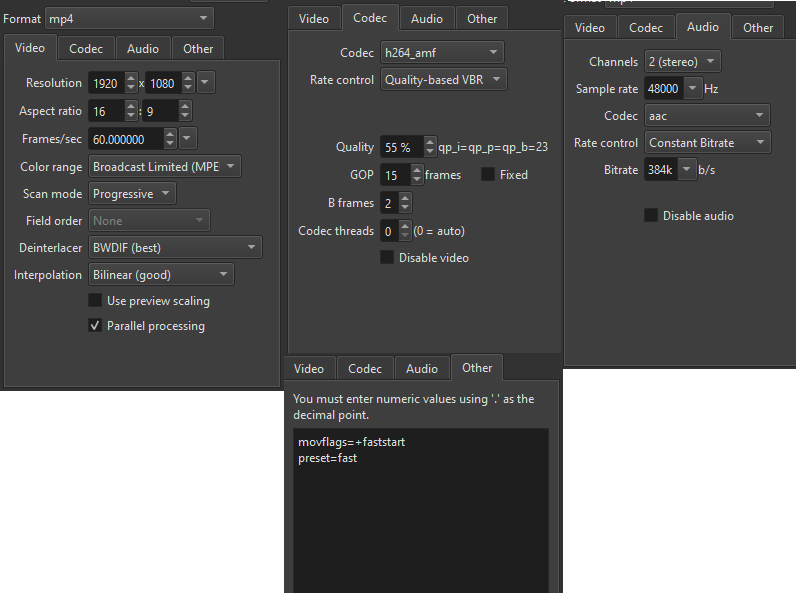Click B frames spinner arrows
796x593 pixels.
405,203
